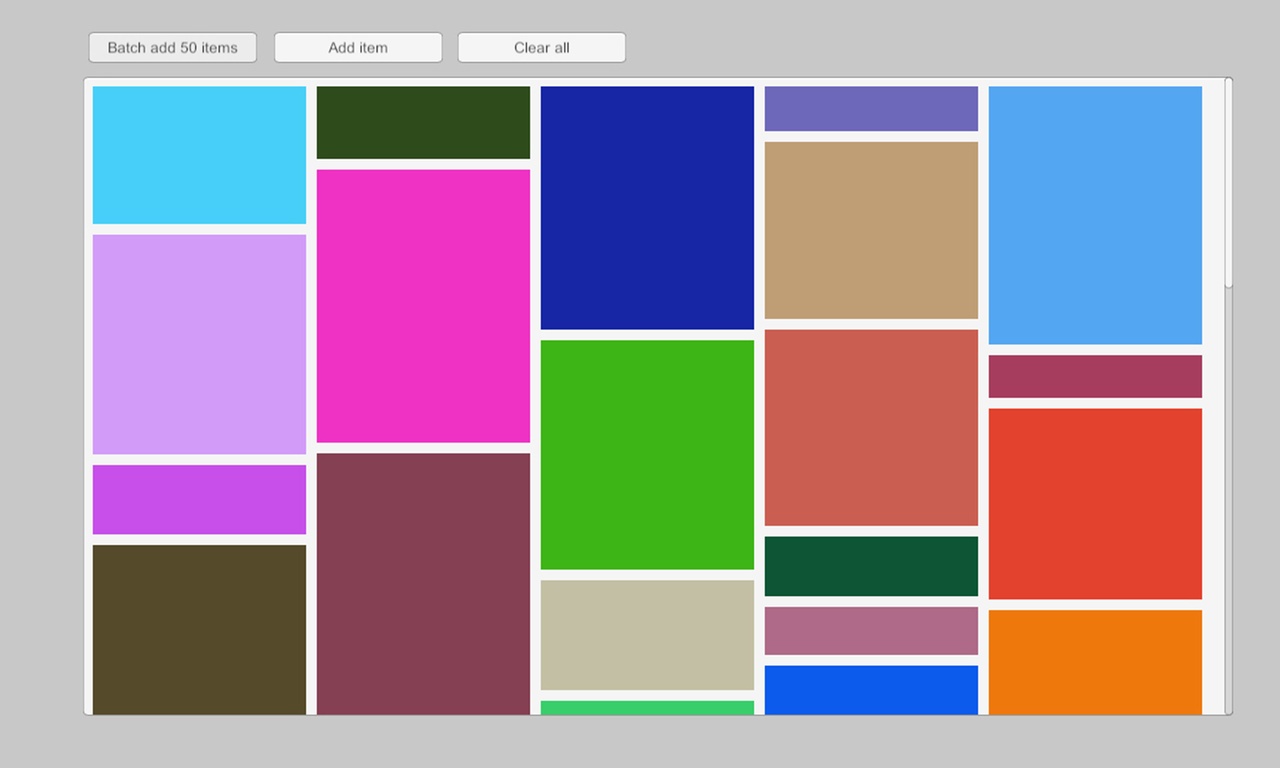1280x768 pixels.
Task: Pick the dark navy blue tile
Action: 647,207
